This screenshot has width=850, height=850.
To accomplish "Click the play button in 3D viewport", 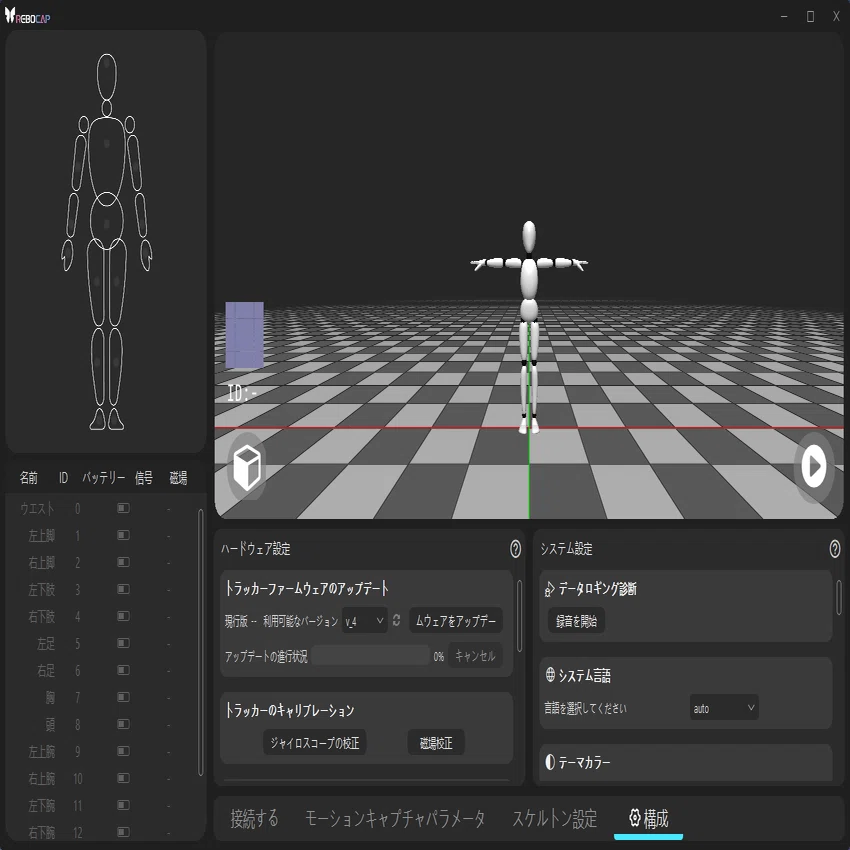I will pyautogui.click(x=814, y=466).
